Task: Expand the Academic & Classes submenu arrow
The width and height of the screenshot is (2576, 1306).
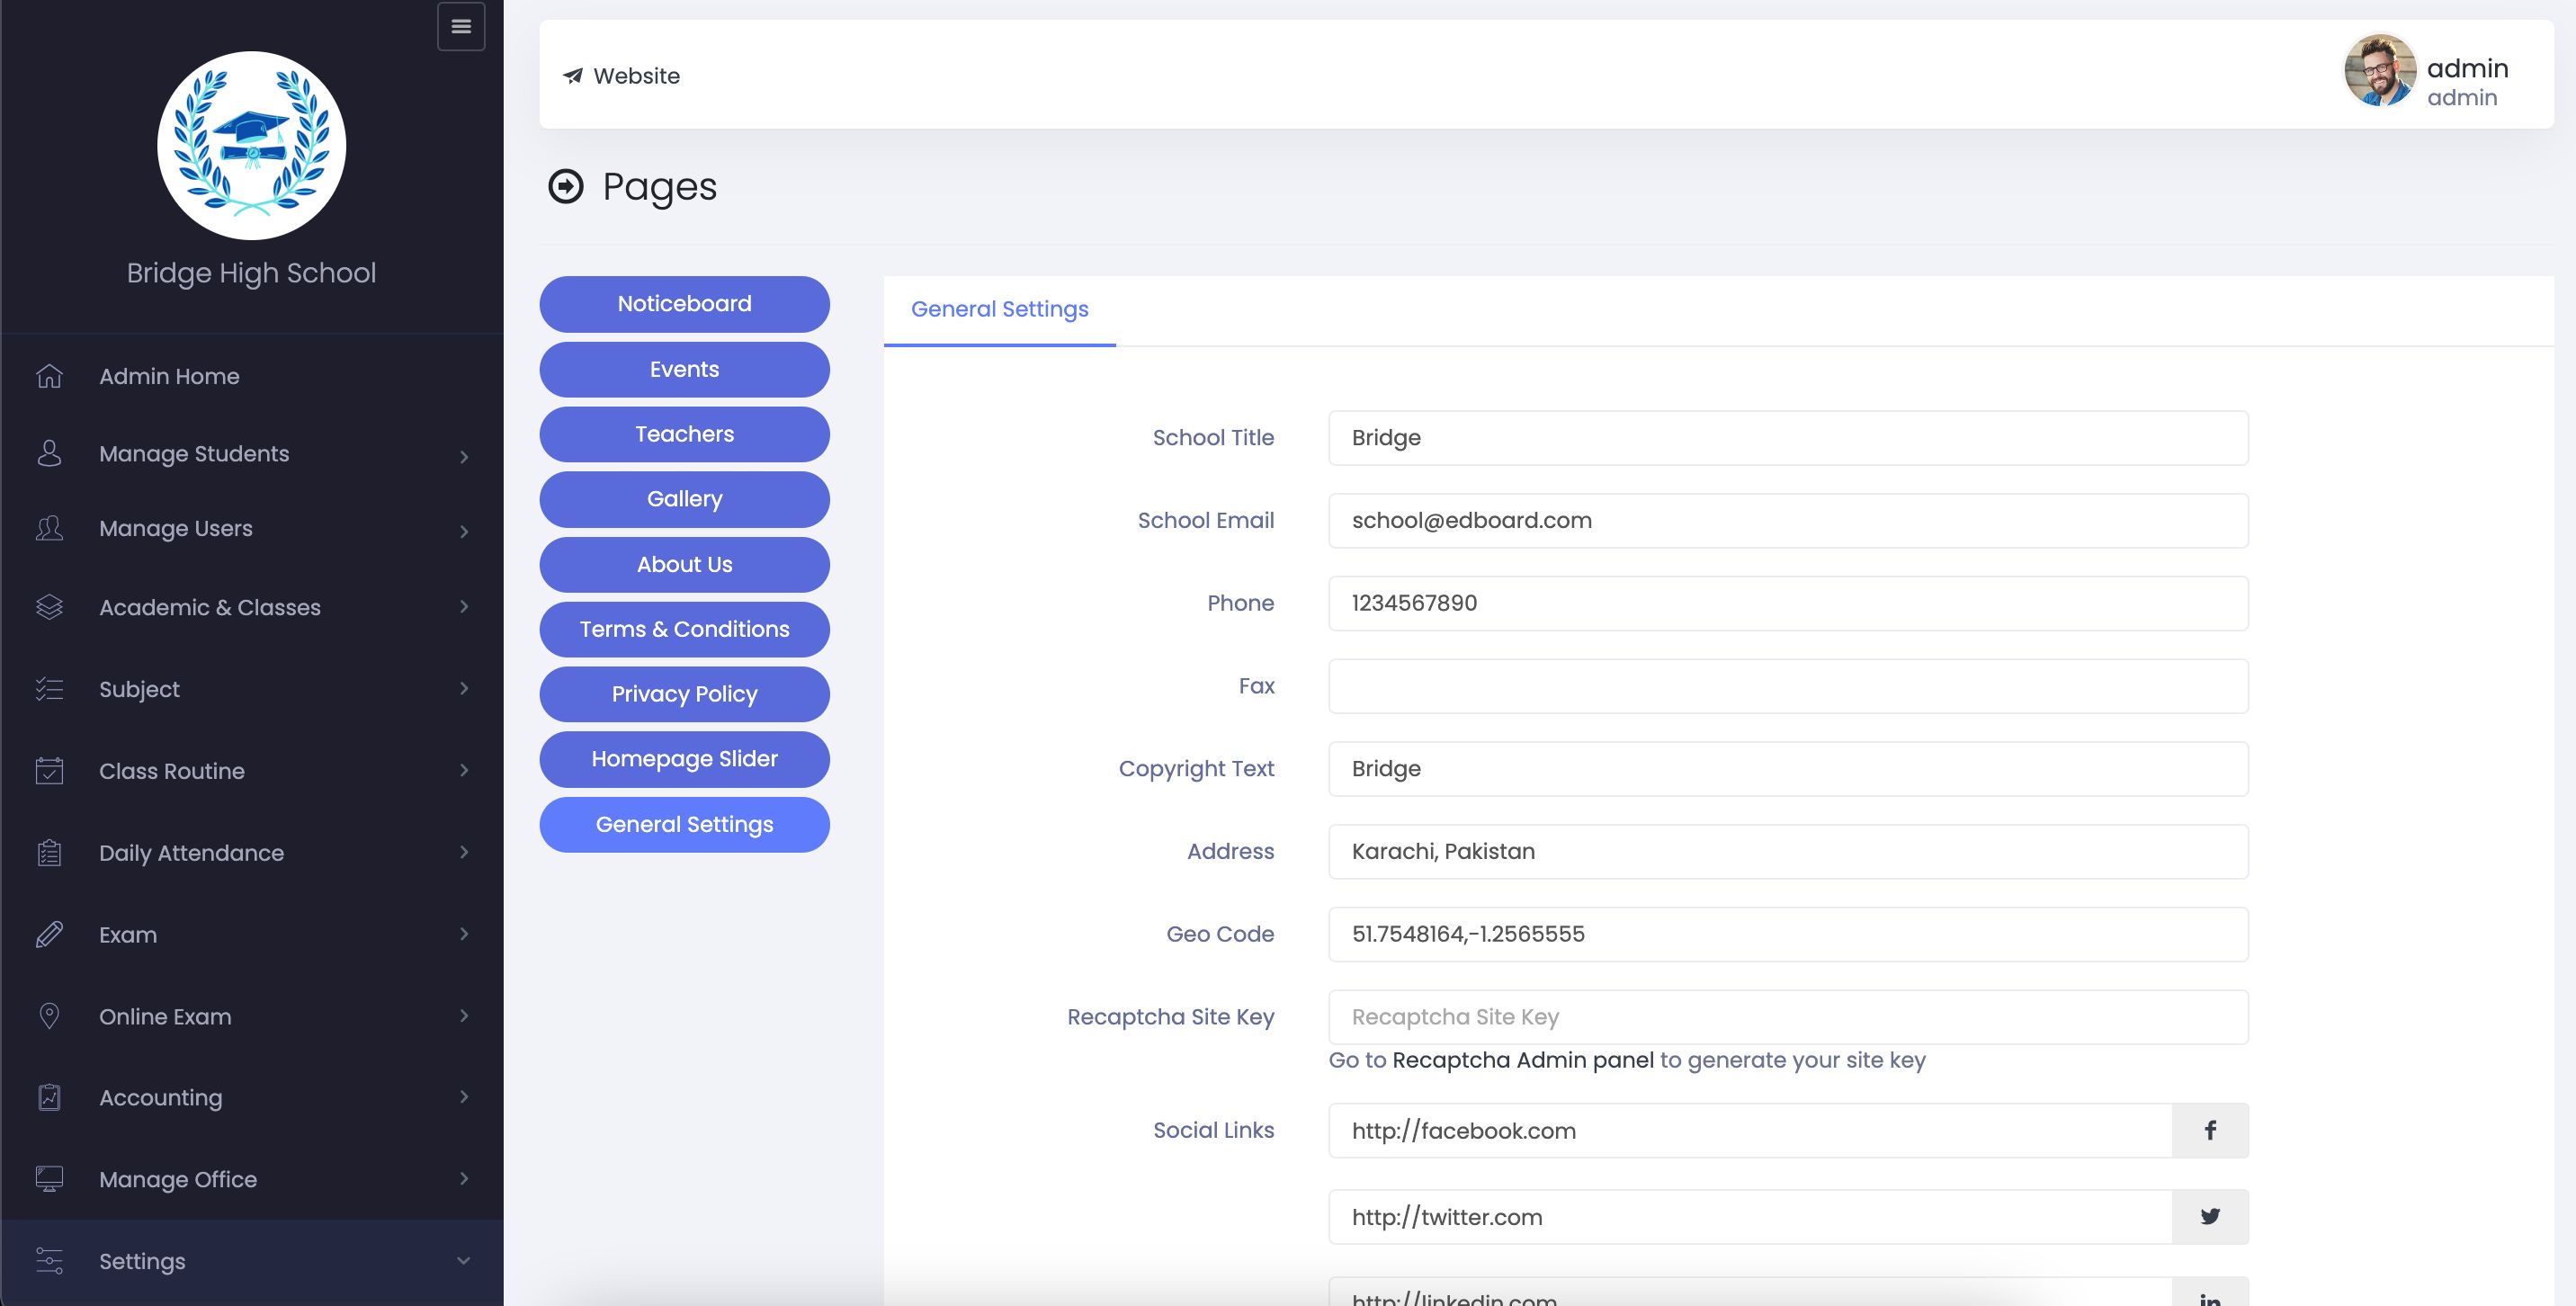Action: click(x=464, y=606)
